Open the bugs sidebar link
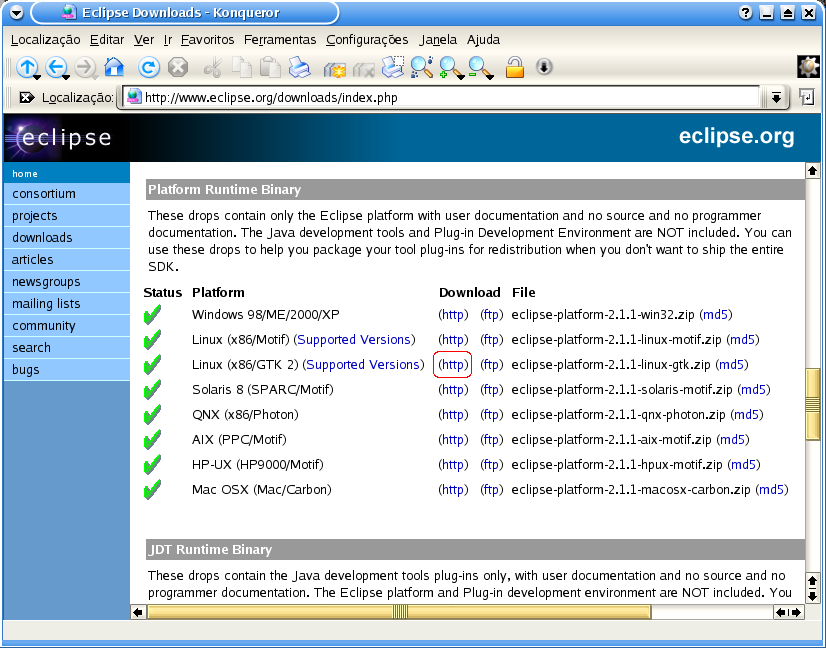826x648 pixels. (x=67, y=370)
